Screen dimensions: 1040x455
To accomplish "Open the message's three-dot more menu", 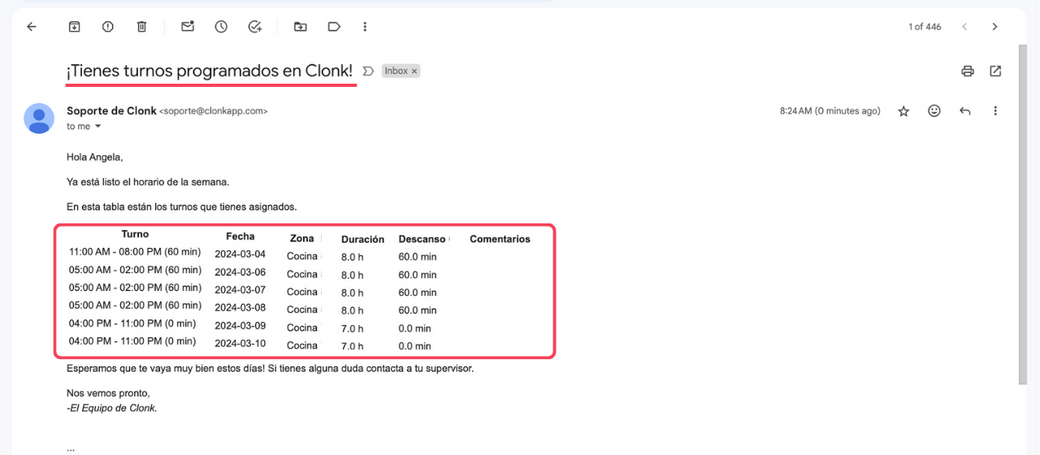I will [x=995, y=111].
